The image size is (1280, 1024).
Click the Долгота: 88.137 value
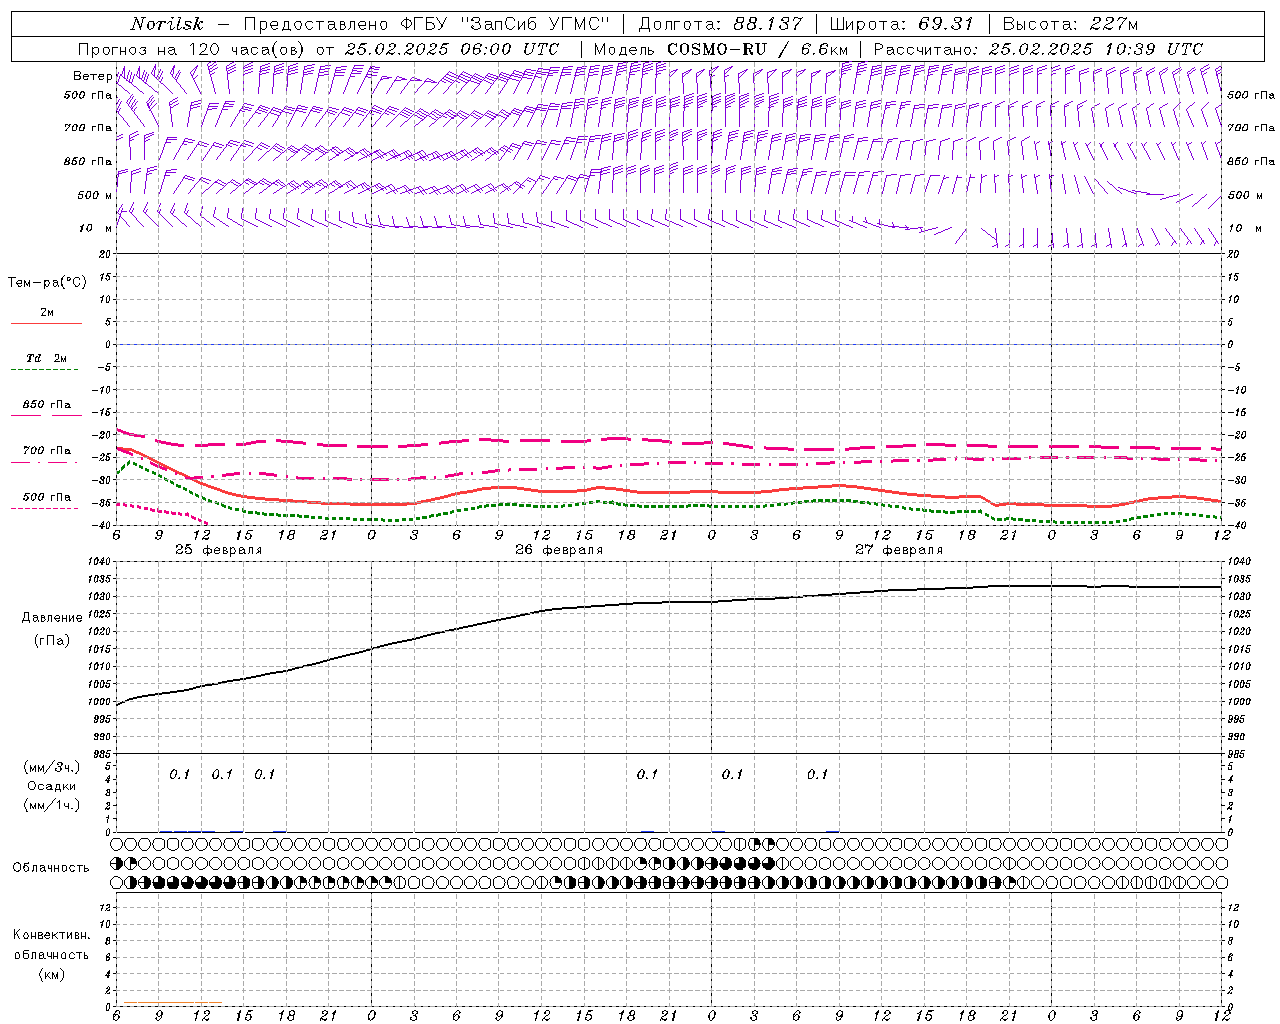(x=720, y=24)
